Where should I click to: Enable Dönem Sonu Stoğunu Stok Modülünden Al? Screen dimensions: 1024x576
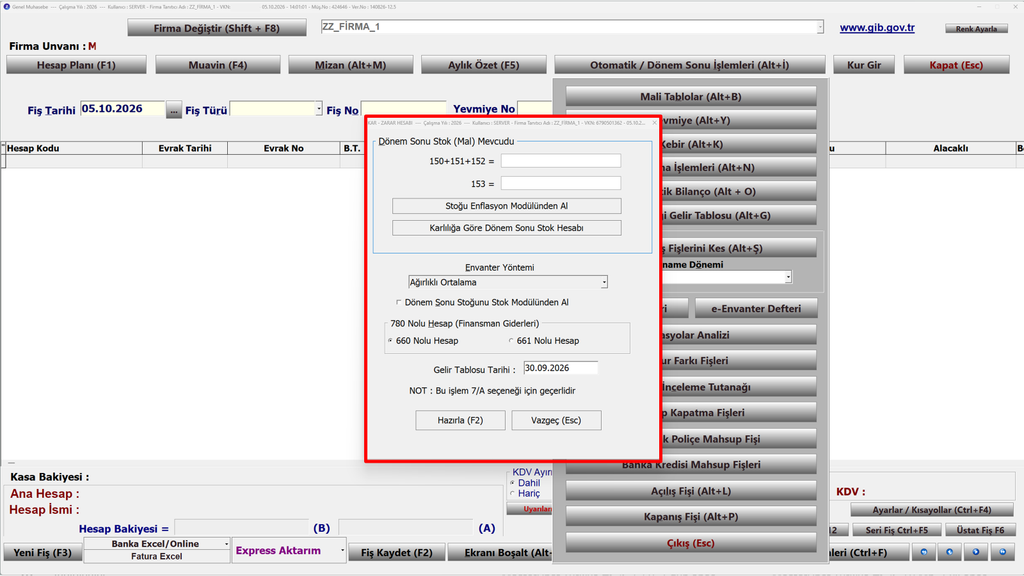[x=398, y=302]
